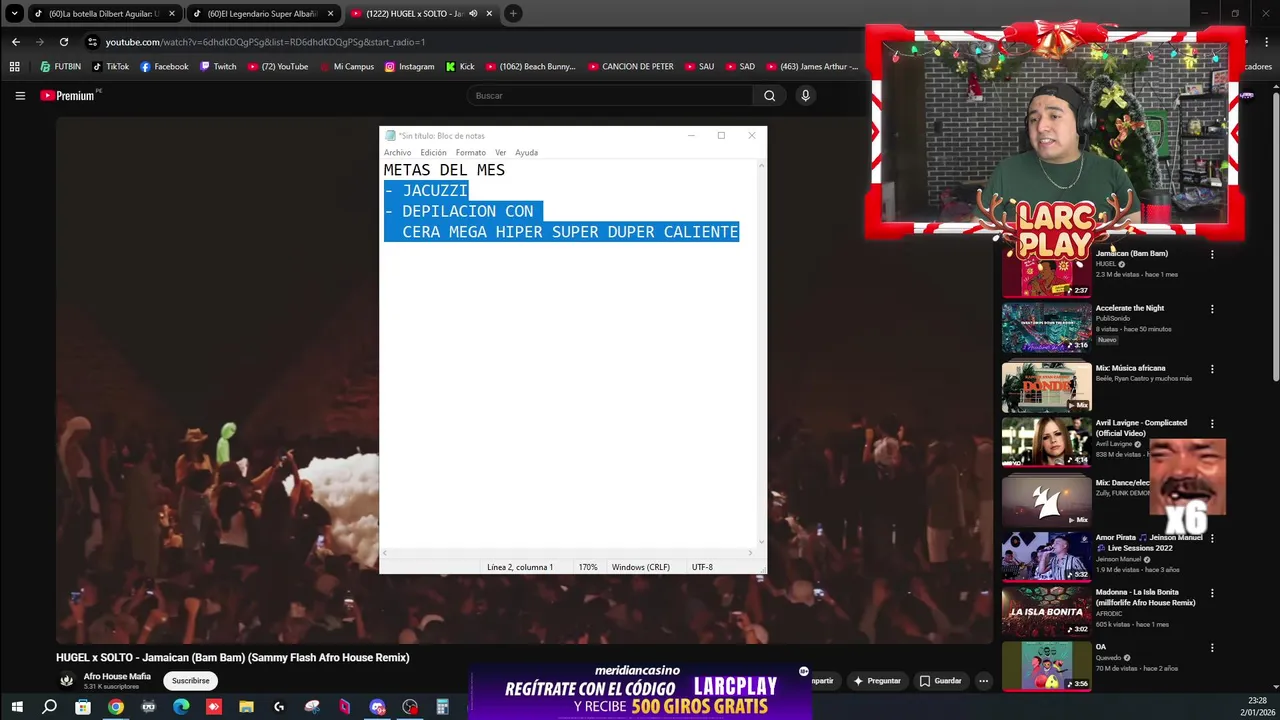Open the Ayuda menu in Notepad

(526, 153)
